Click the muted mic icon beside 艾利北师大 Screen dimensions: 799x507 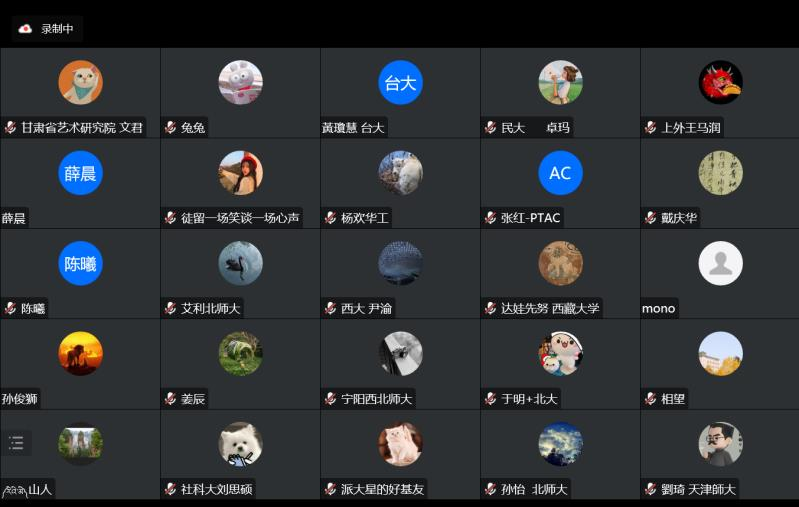click(x=171, y=308)
